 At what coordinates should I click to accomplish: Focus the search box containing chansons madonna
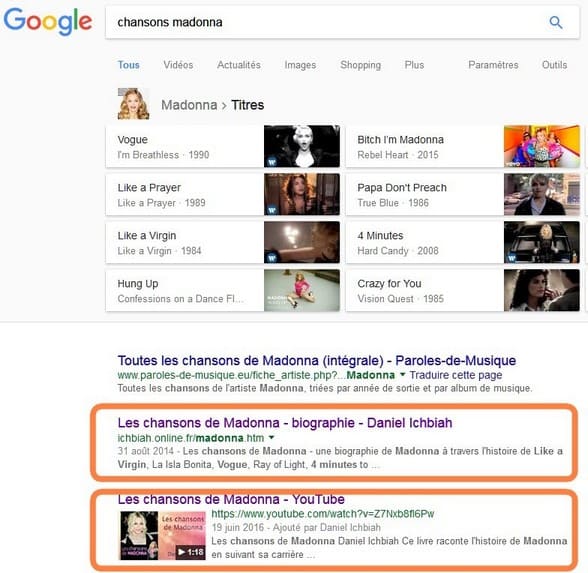342,22
